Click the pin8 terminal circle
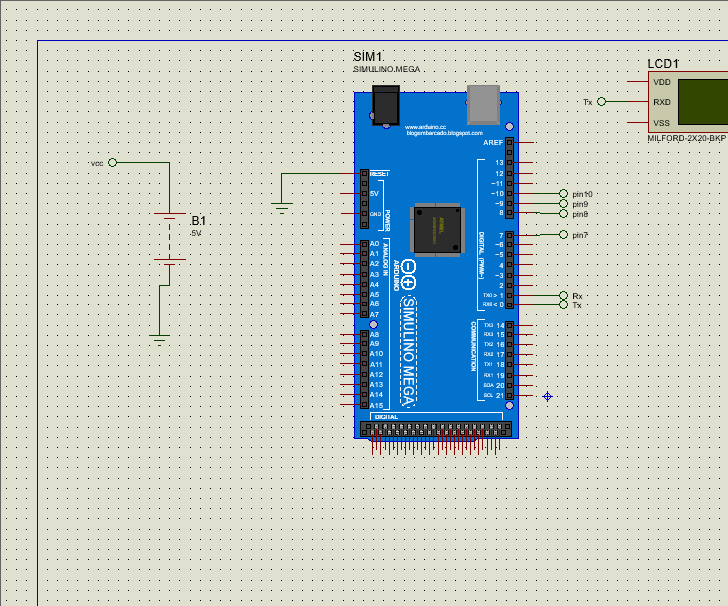This screenshot has height=606, width=728. (x=563, y=214)
